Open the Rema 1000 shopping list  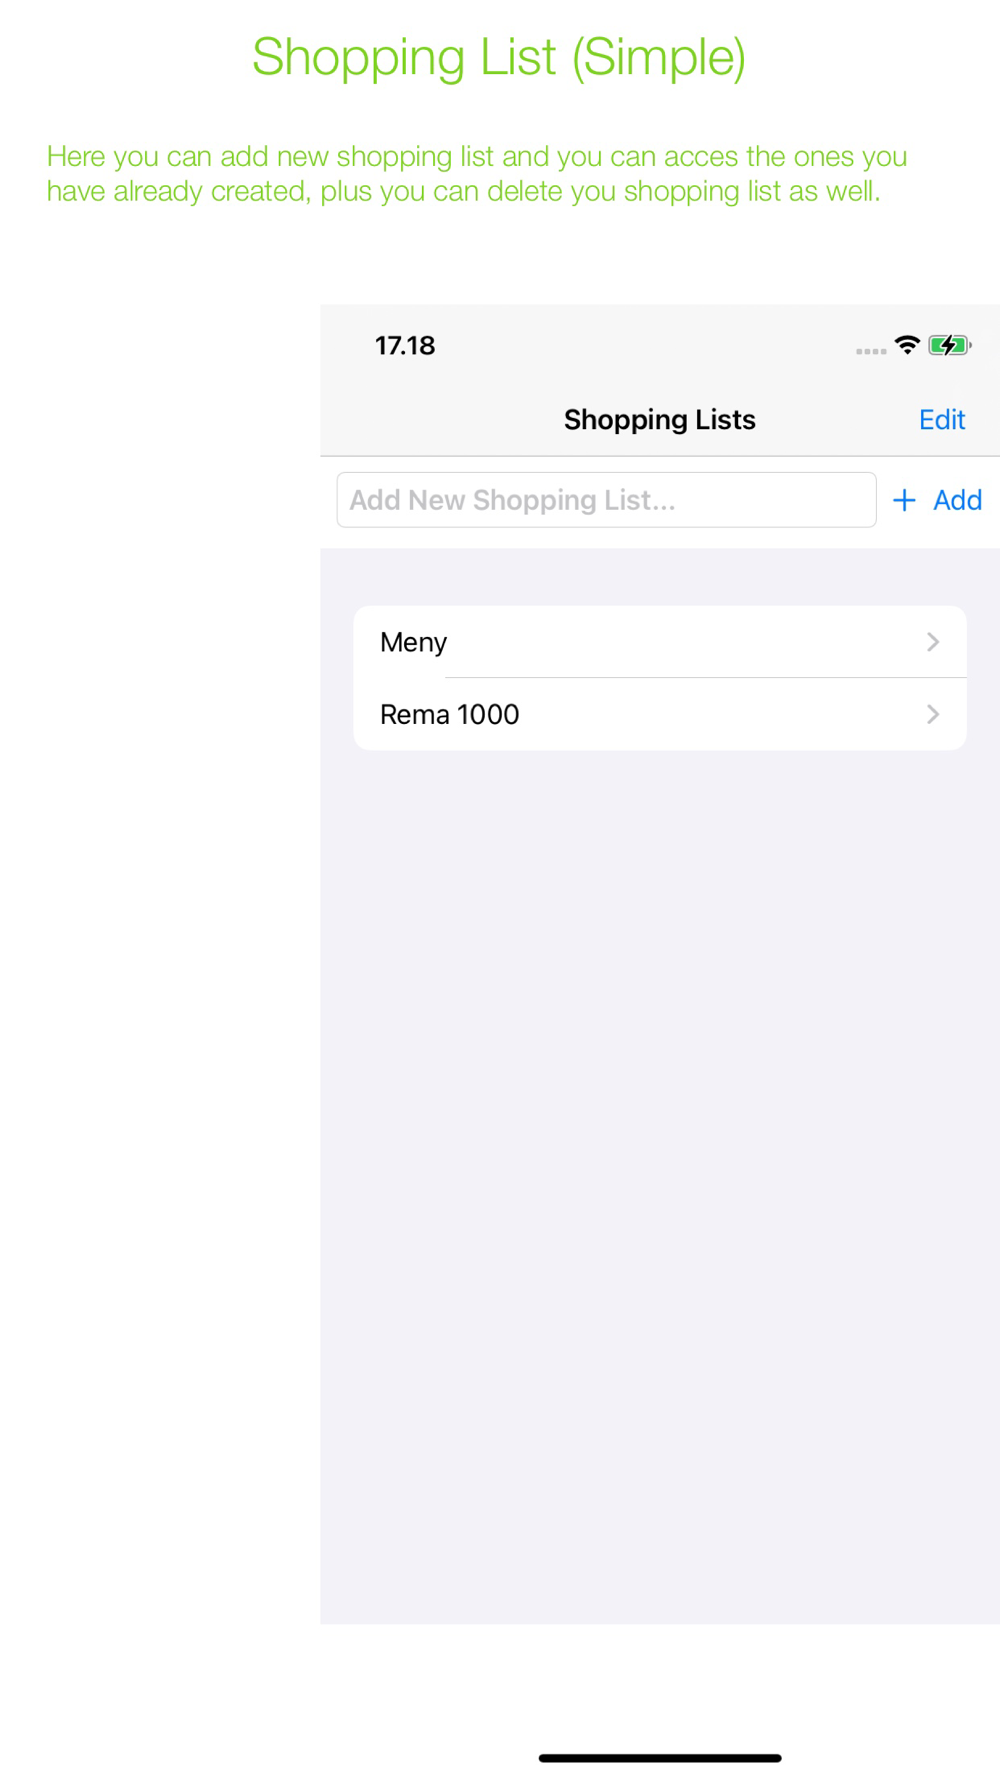pyautogui.click(x=660, y=714)
